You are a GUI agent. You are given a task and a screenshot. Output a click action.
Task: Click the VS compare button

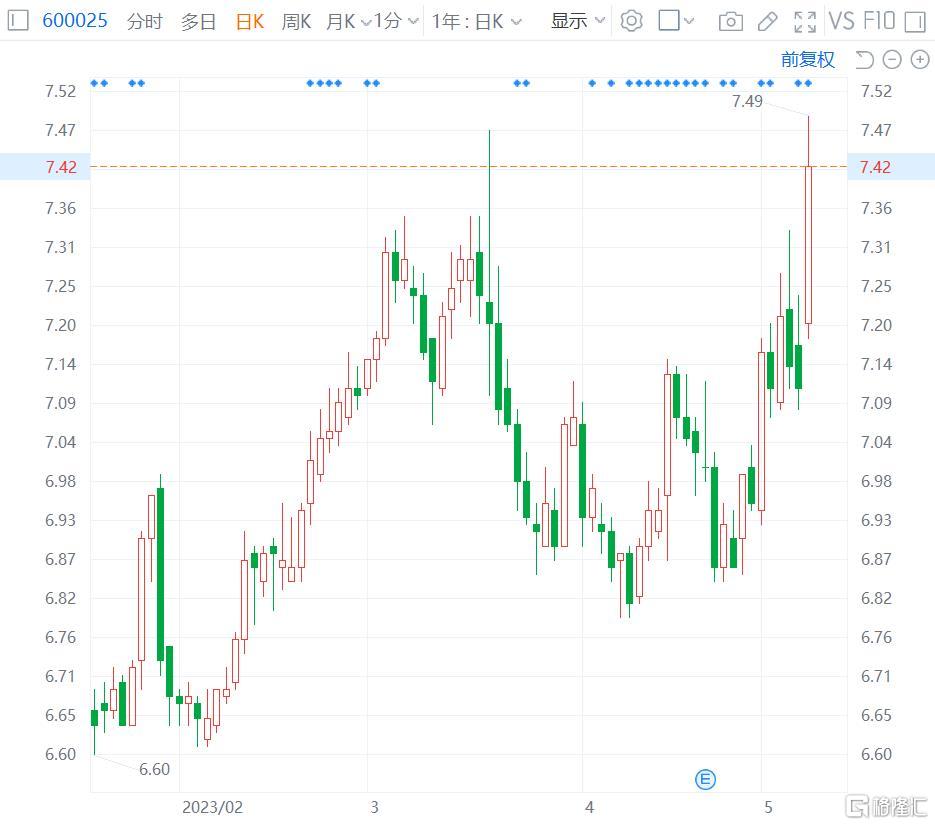[841, 21]
